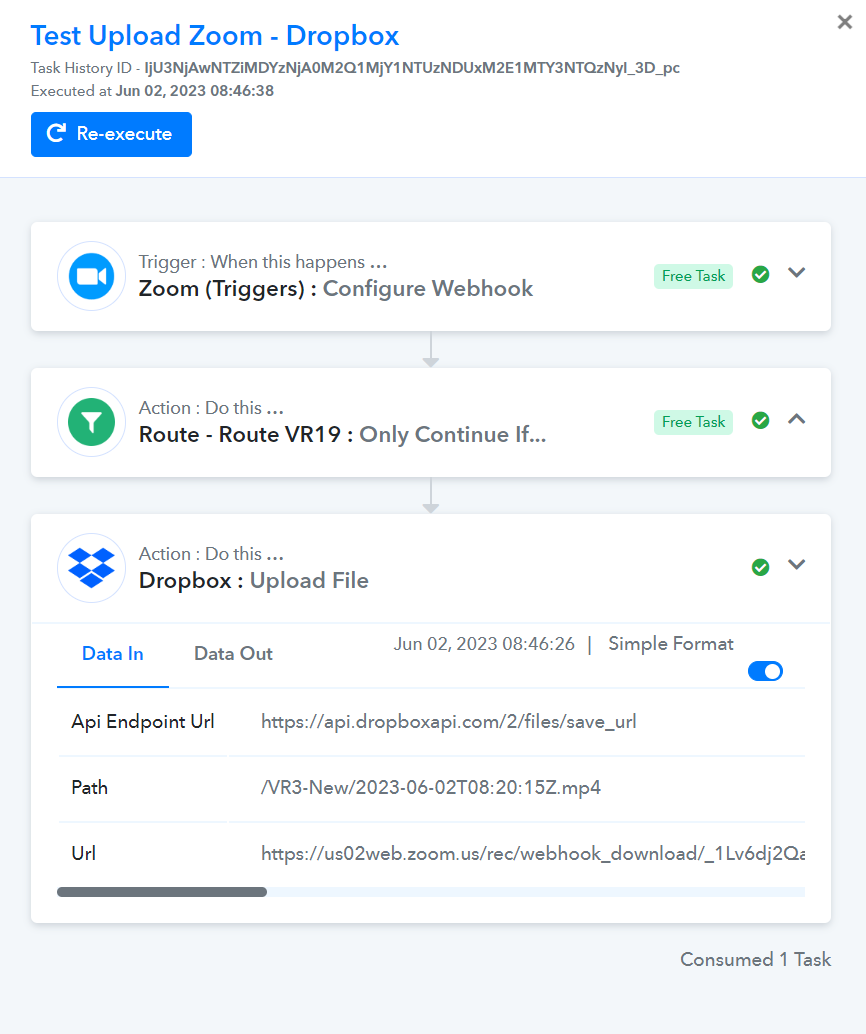Click the Consumed 1 Task text
The height and width of the screenshot is (1034, 866).
coord(755,959)
